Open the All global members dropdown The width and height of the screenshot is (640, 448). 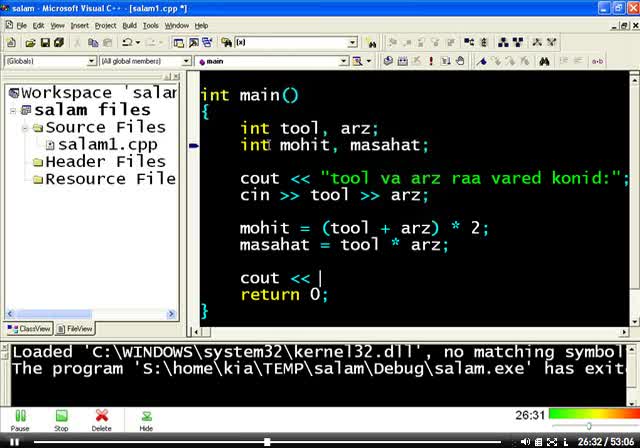point(186,61)
